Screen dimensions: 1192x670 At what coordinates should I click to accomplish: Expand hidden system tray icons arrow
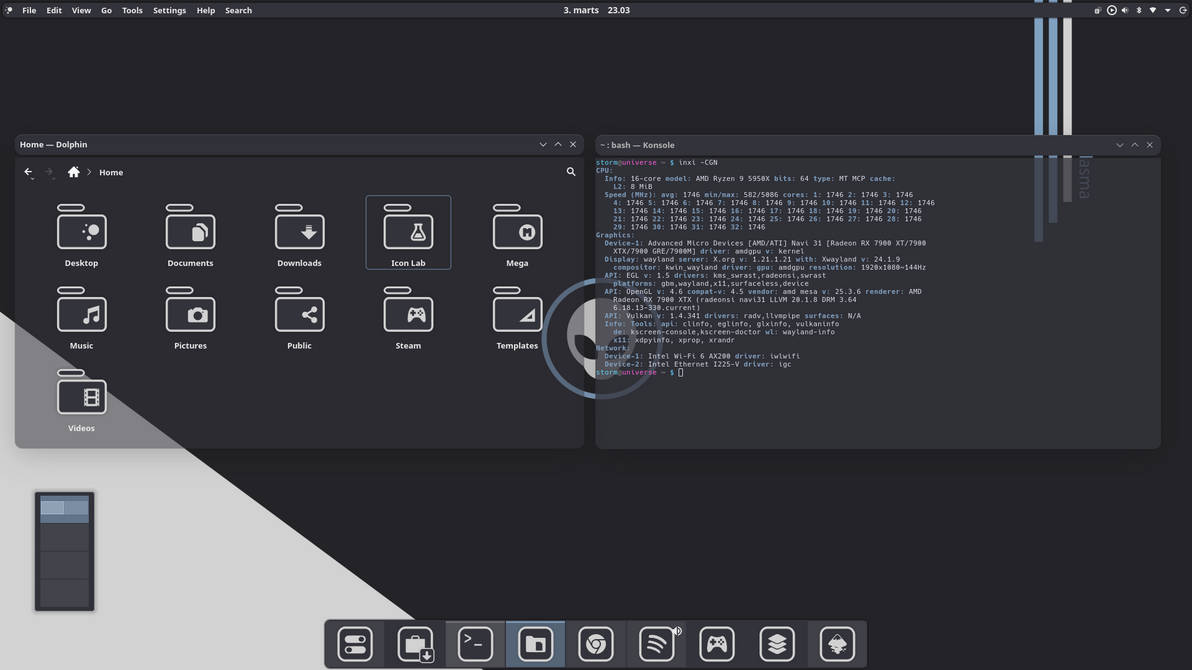1168,11
